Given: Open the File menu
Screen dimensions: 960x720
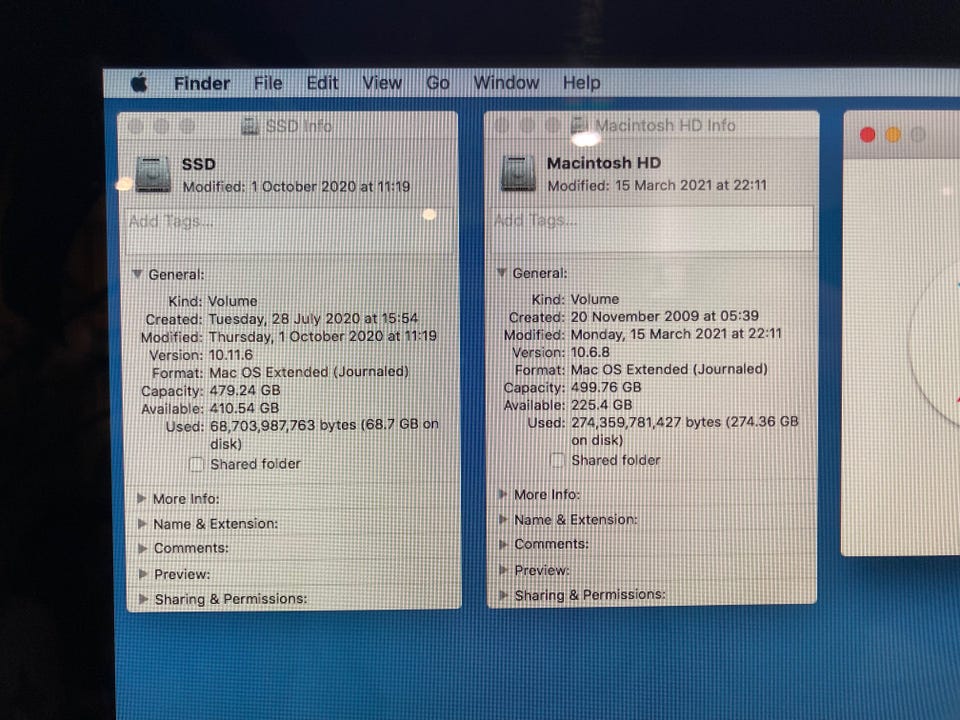Looking at the screenshot, I should (x=268, y=83).
